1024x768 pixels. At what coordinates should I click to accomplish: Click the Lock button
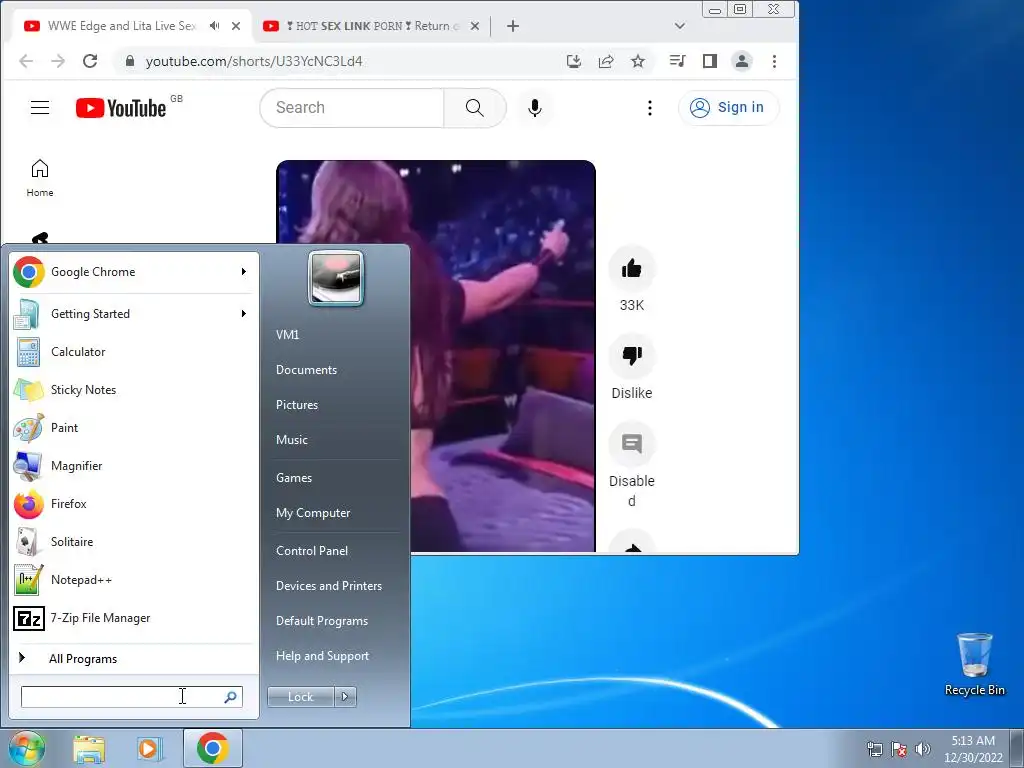pyautogui.click(x=301, y=697)
